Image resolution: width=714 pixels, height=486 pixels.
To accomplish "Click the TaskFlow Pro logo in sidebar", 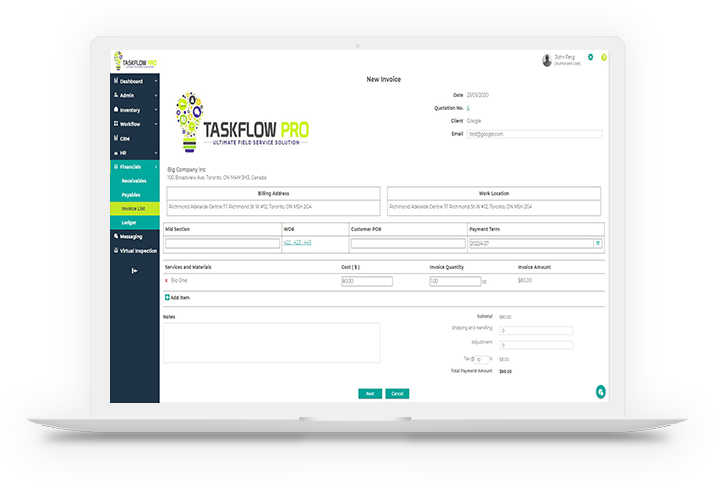I will tap(133, 60).
